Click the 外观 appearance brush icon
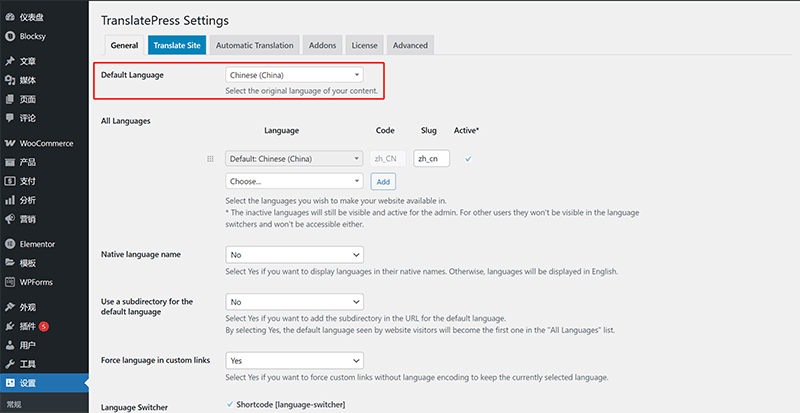 click(10, 307)
